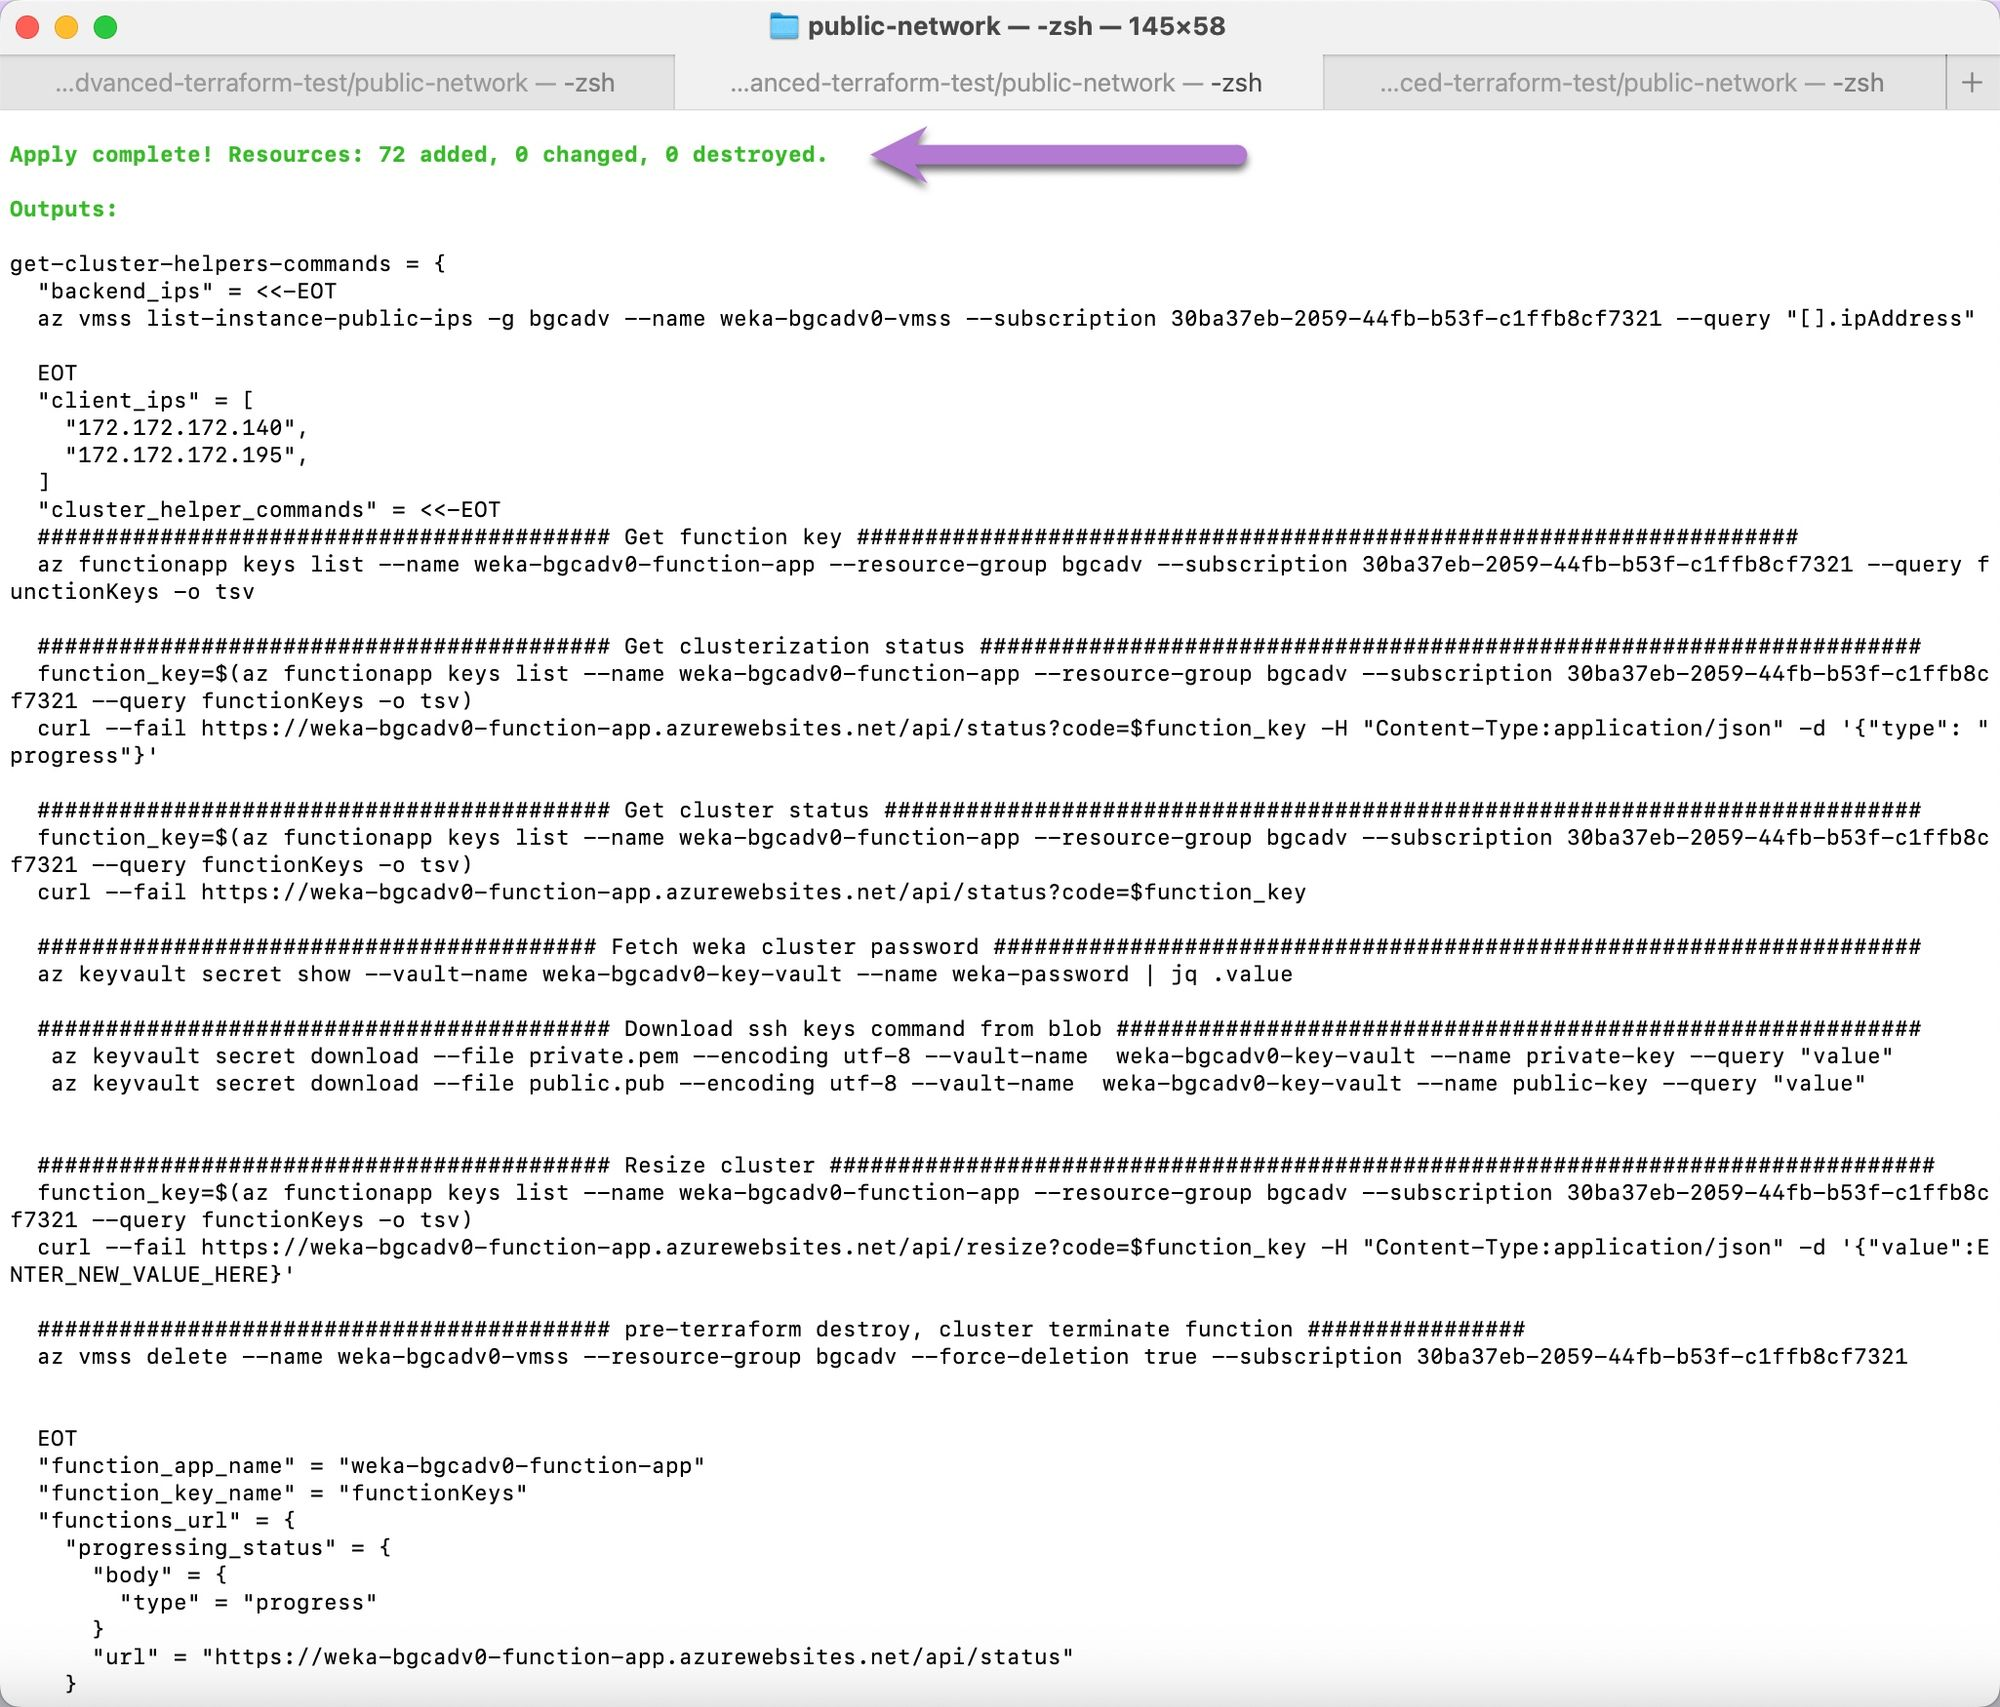
Task: Click the function_app_name output value
Action: [521, 1466]
